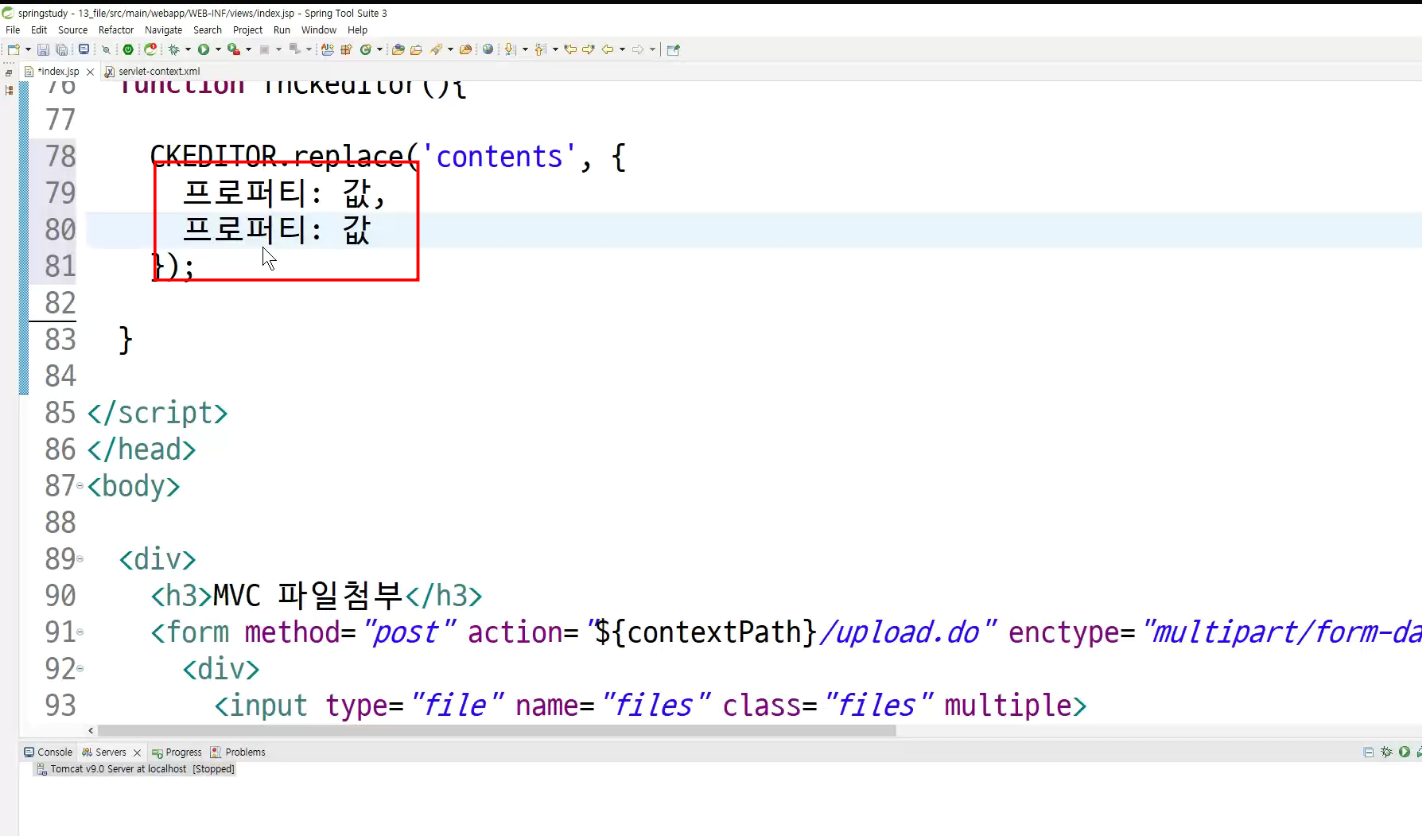Viewport: 1422px width, 836px height.
Task: Click the Save All toolbar icon
Action: click(x=61, y=49)
